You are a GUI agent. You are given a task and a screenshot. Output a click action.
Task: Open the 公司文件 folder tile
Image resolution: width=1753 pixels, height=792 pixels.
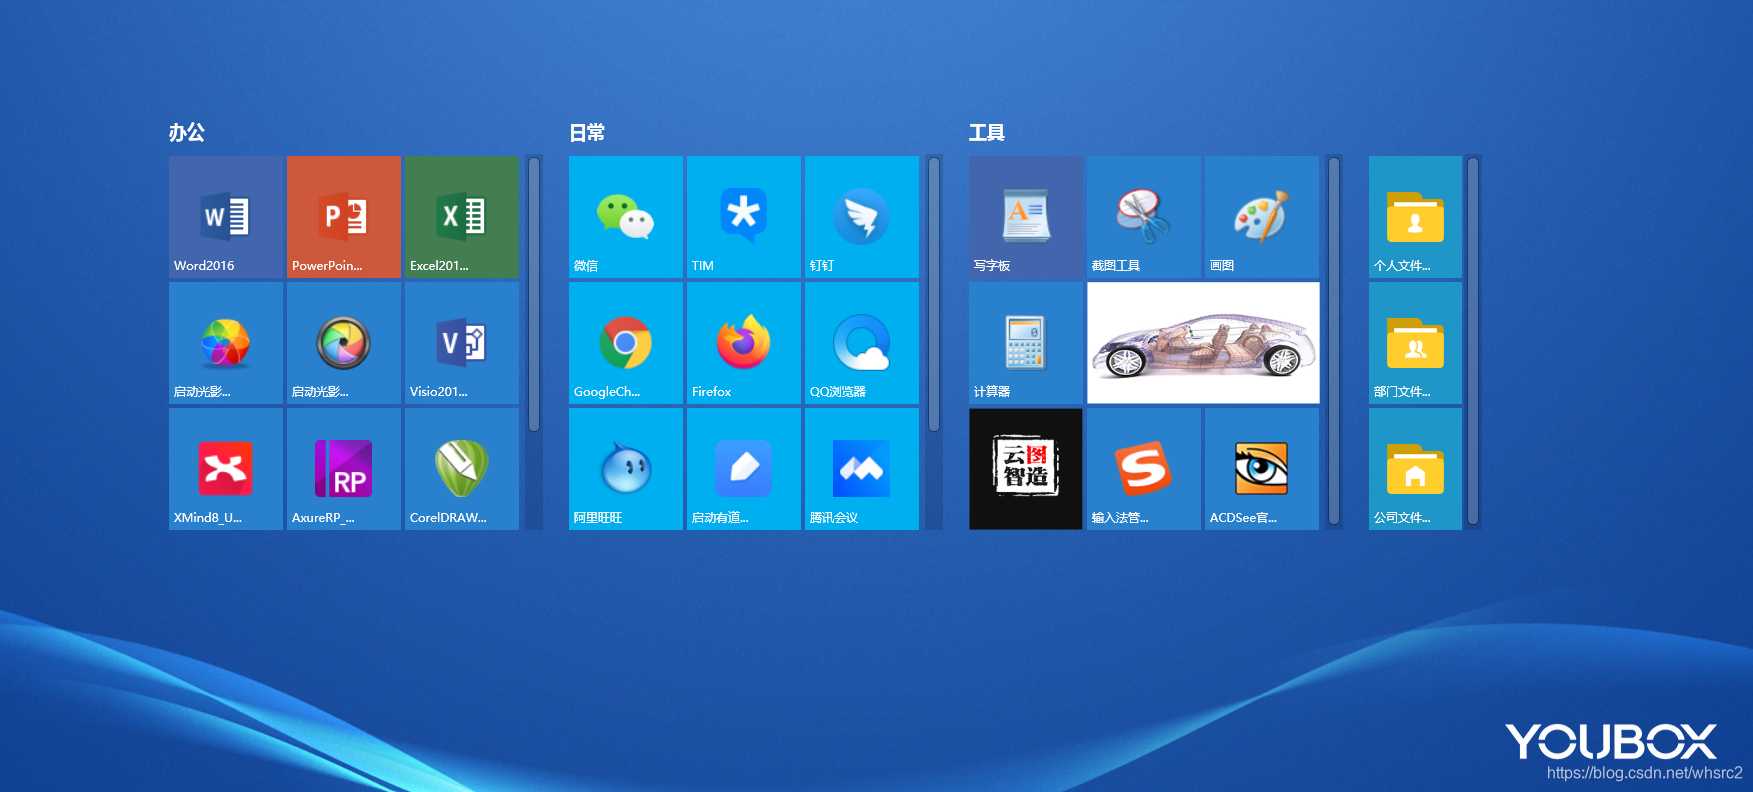tap(1415, 469)
